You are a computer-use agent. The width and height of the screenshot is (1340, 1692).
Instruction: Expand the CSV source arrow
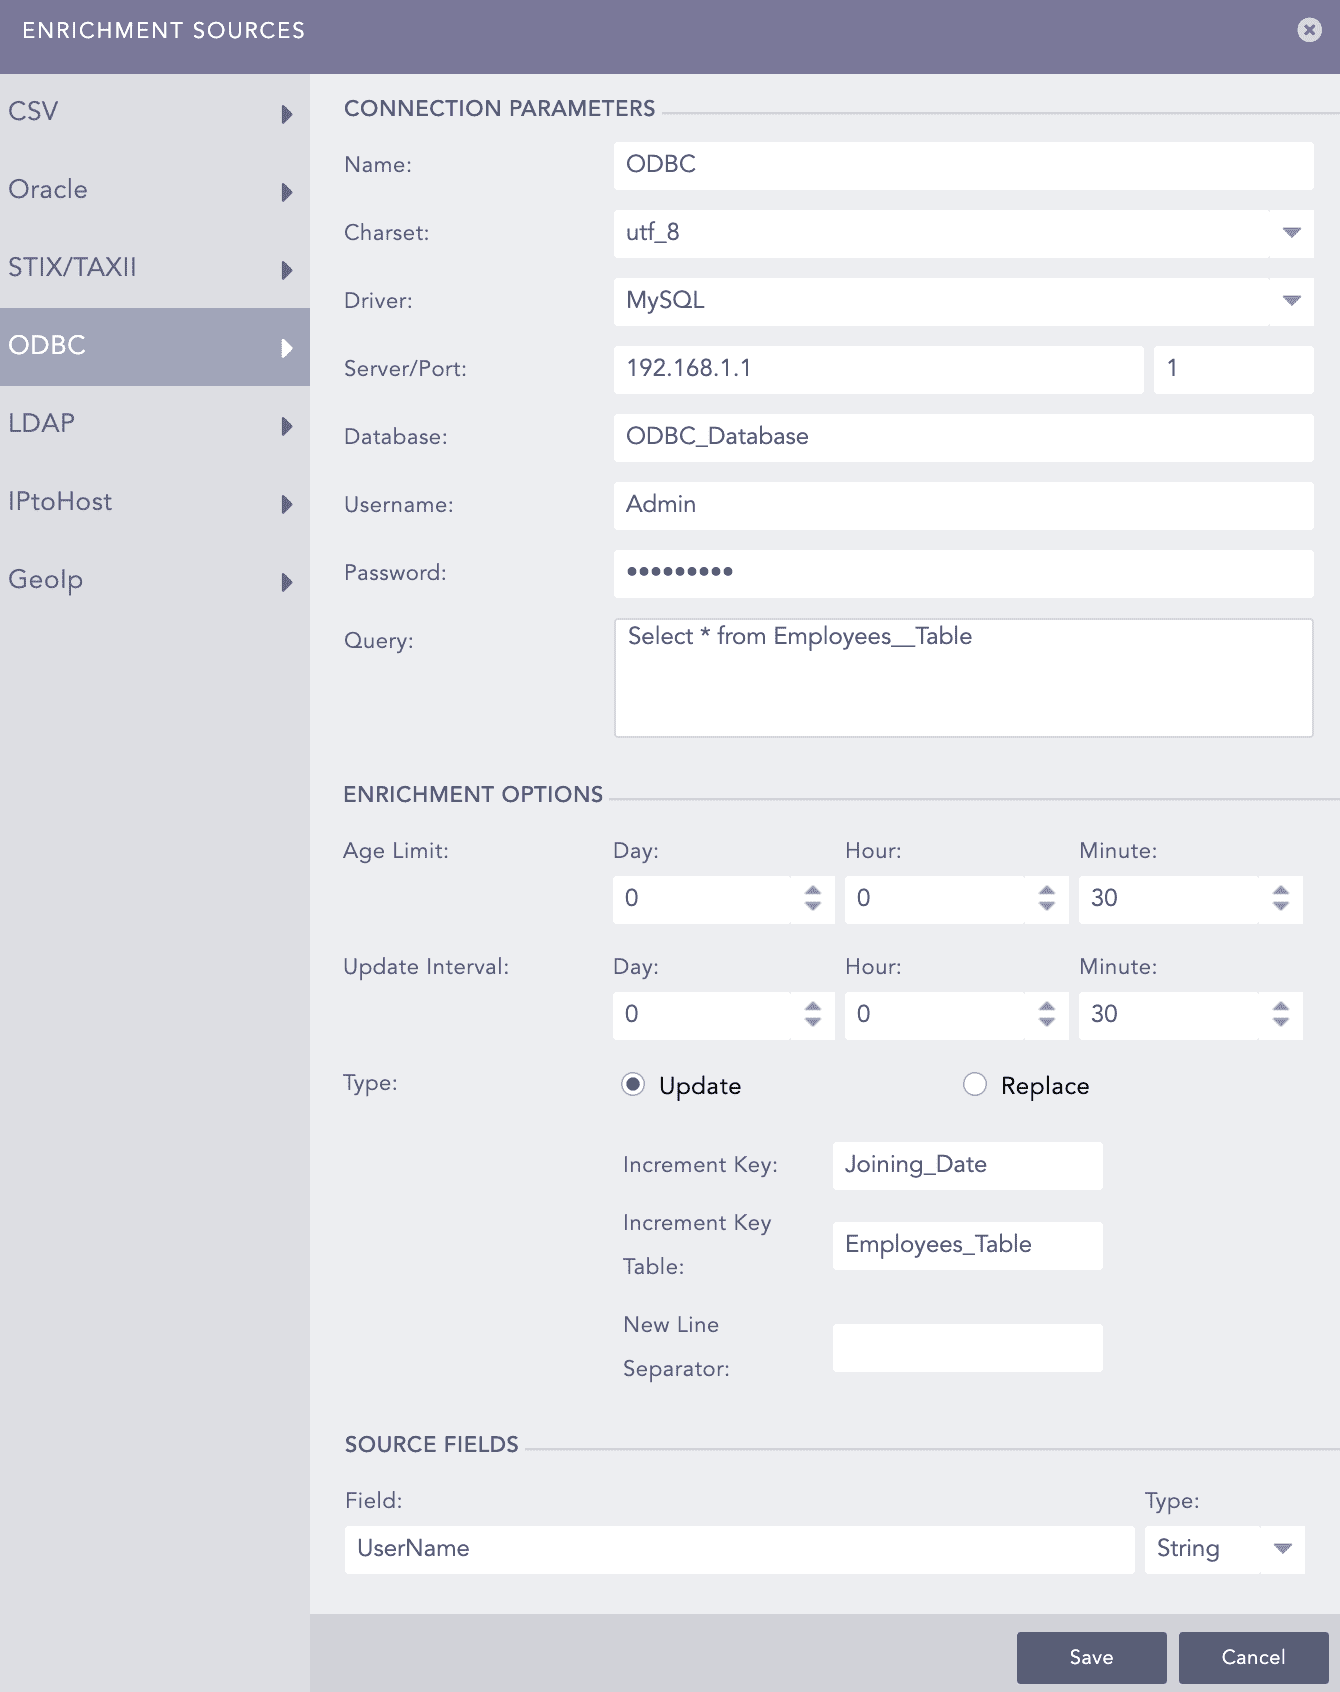point(287,114)
